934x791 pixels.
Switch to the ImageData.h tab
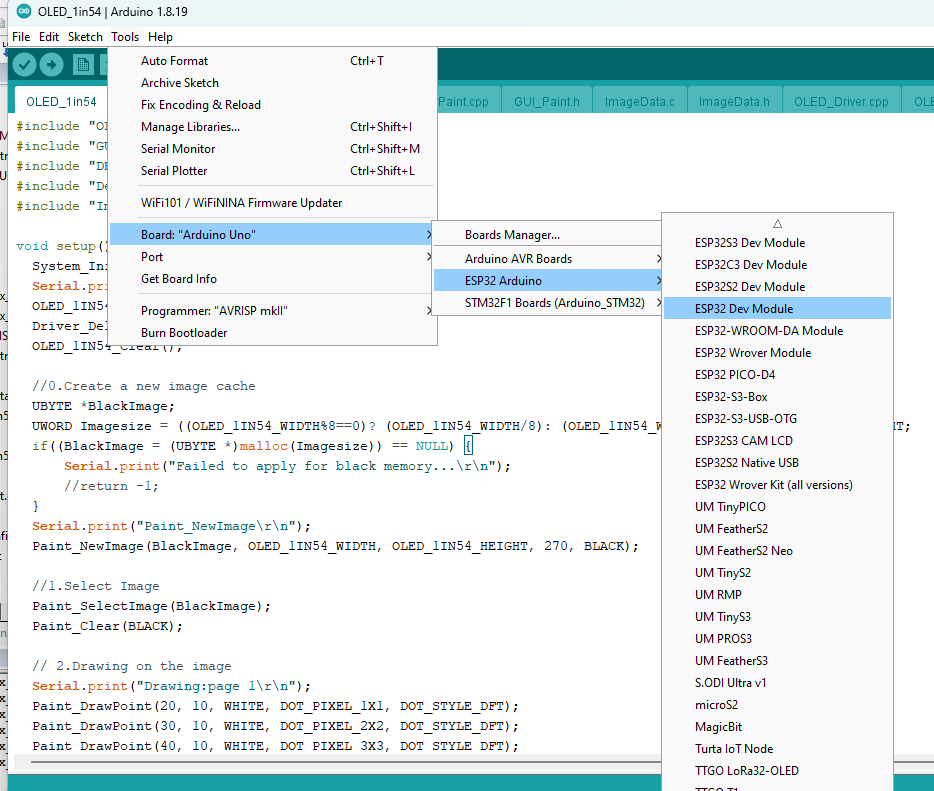734,101
